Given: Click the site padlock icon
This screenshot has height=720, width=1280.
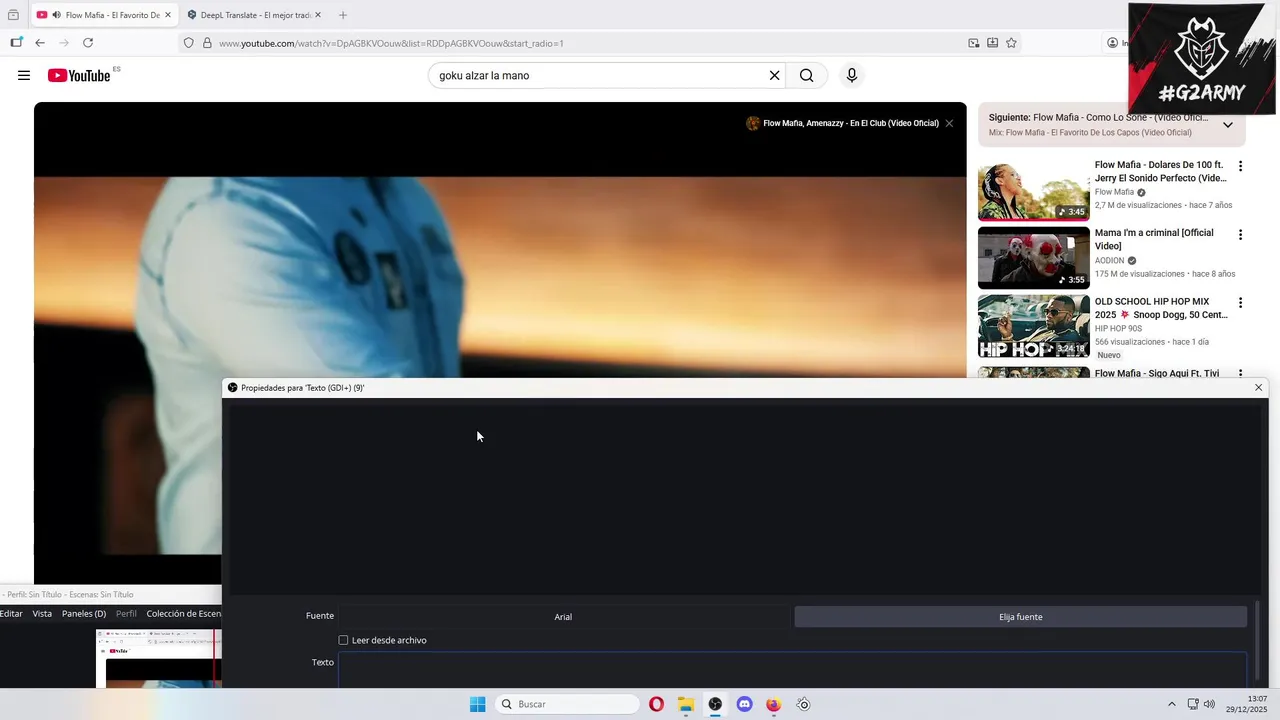Looking at the screenshot, I should [x=207, y=43].
